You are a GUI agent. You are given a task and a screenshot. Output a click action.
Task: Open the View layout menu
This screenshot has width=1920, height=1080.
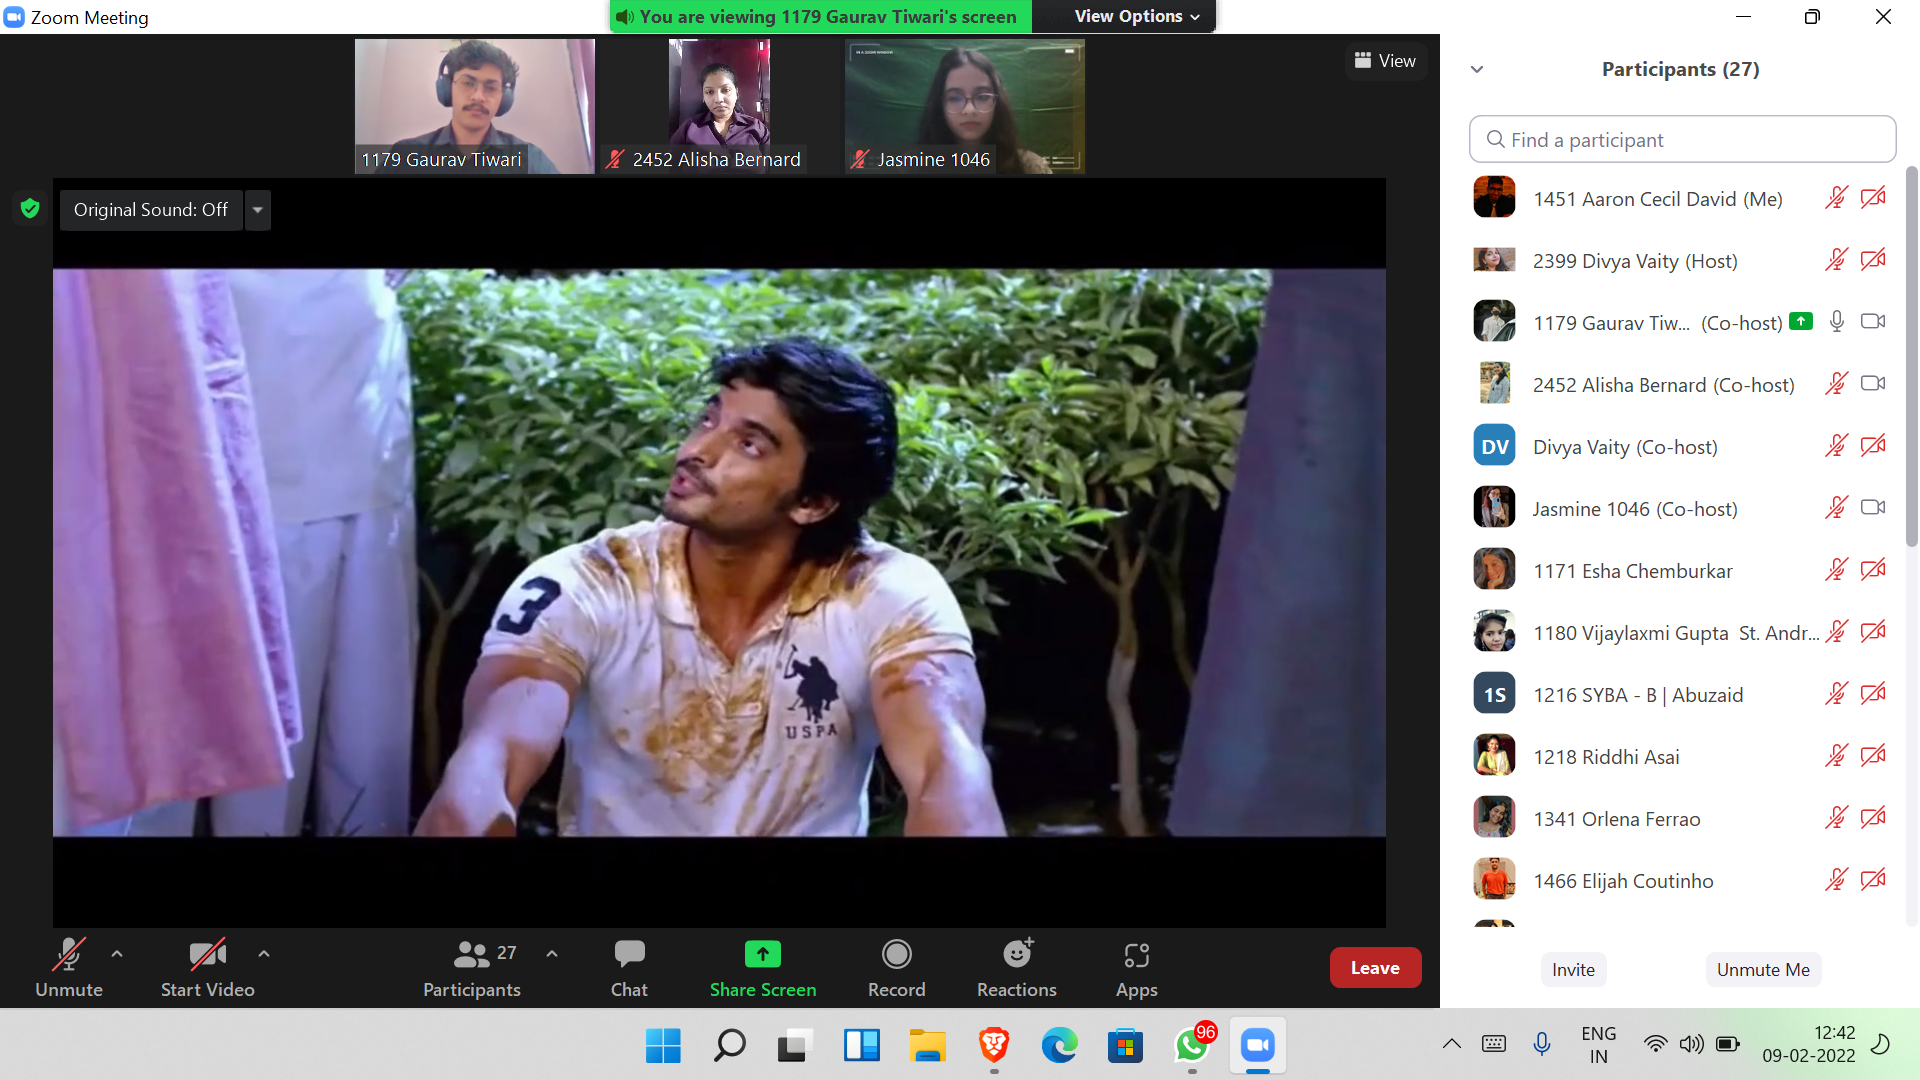1385,61
